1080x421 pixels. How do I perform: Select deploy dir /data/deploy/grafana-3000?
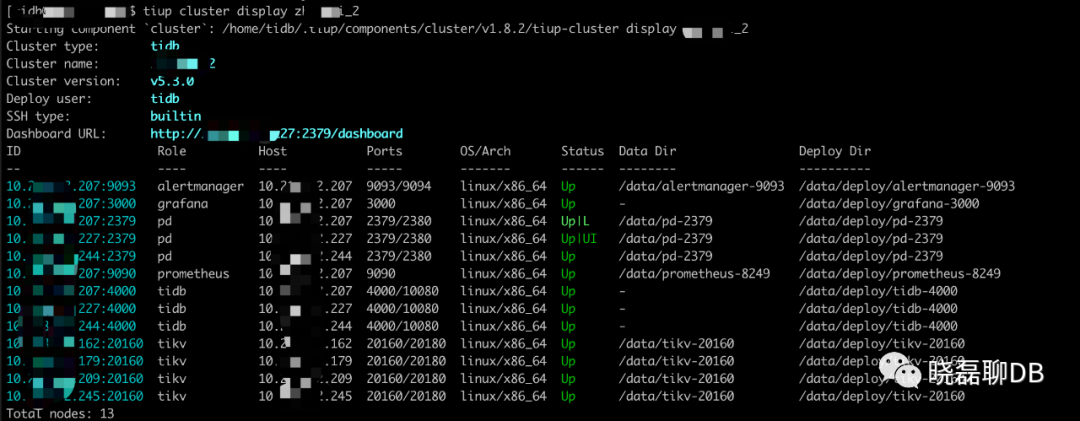pyautogui.click(x=889, y=204)
